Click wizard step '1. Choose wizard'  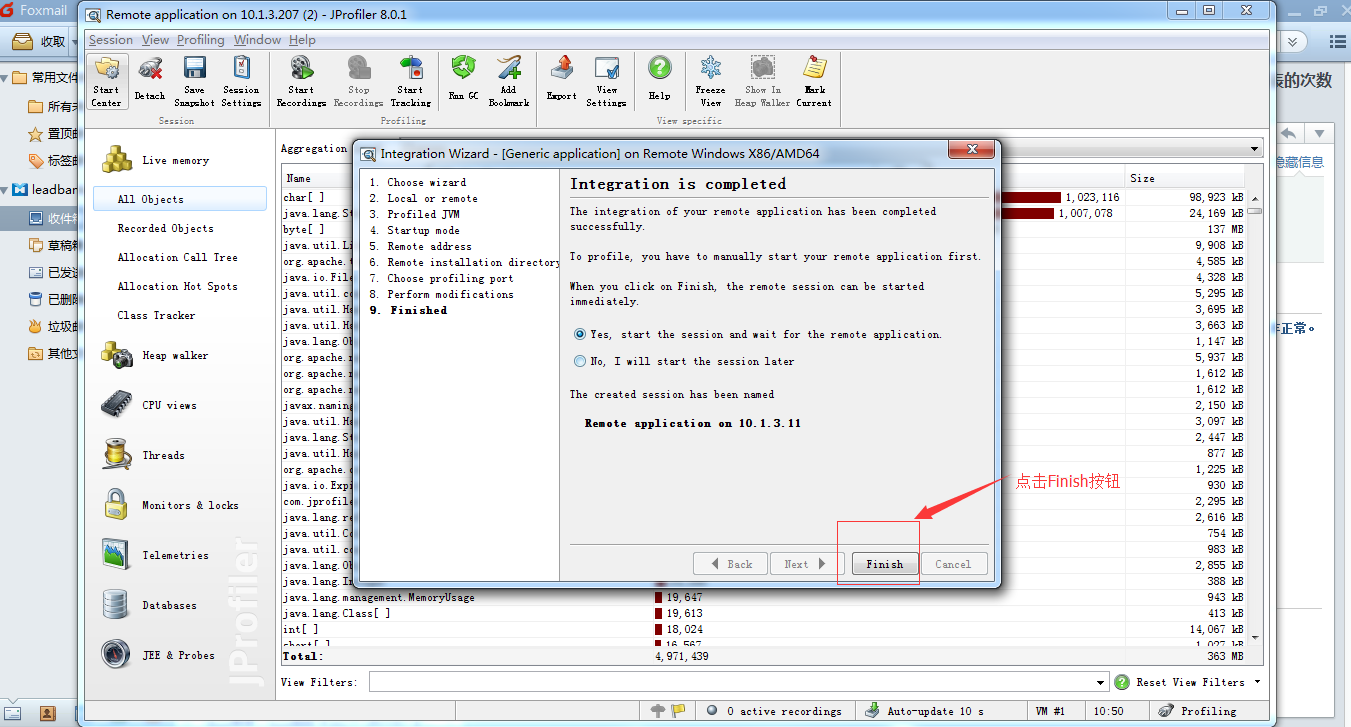pyautogui.click(x=417, y=182)
